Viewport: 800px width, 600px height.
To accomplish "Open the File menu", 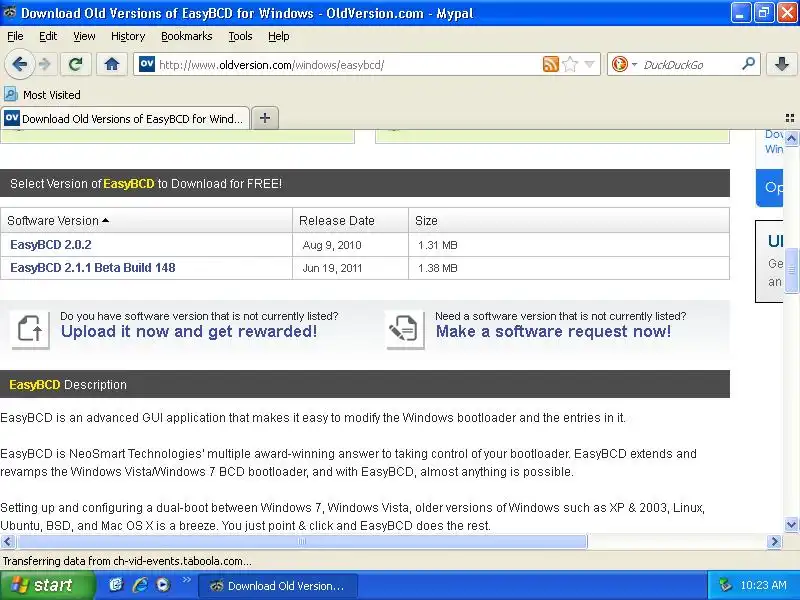I will click(15, 36).
